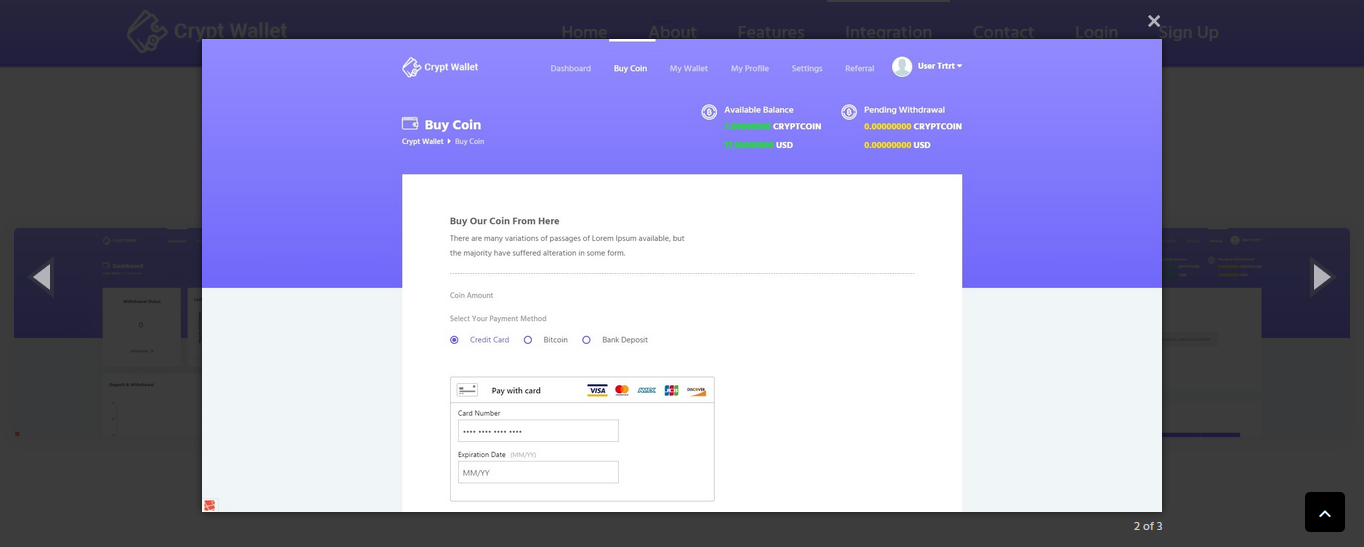Click the user avatar icon

click(902, 67)
